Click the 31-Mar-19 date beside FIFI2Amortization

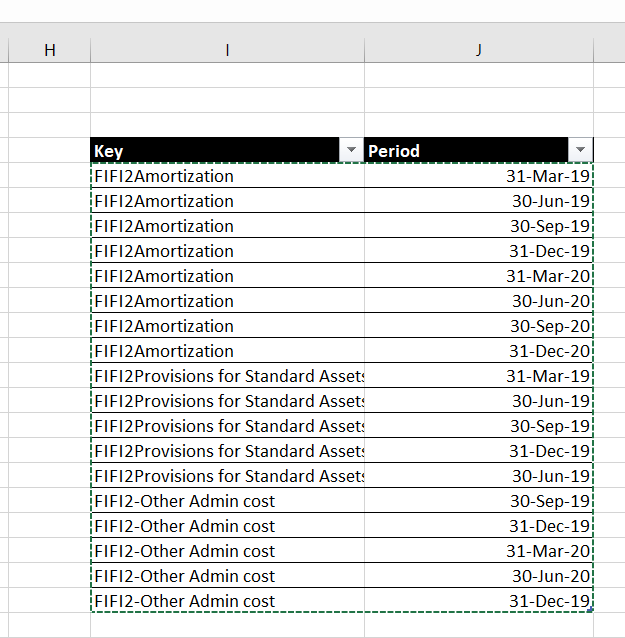(479, 176)
